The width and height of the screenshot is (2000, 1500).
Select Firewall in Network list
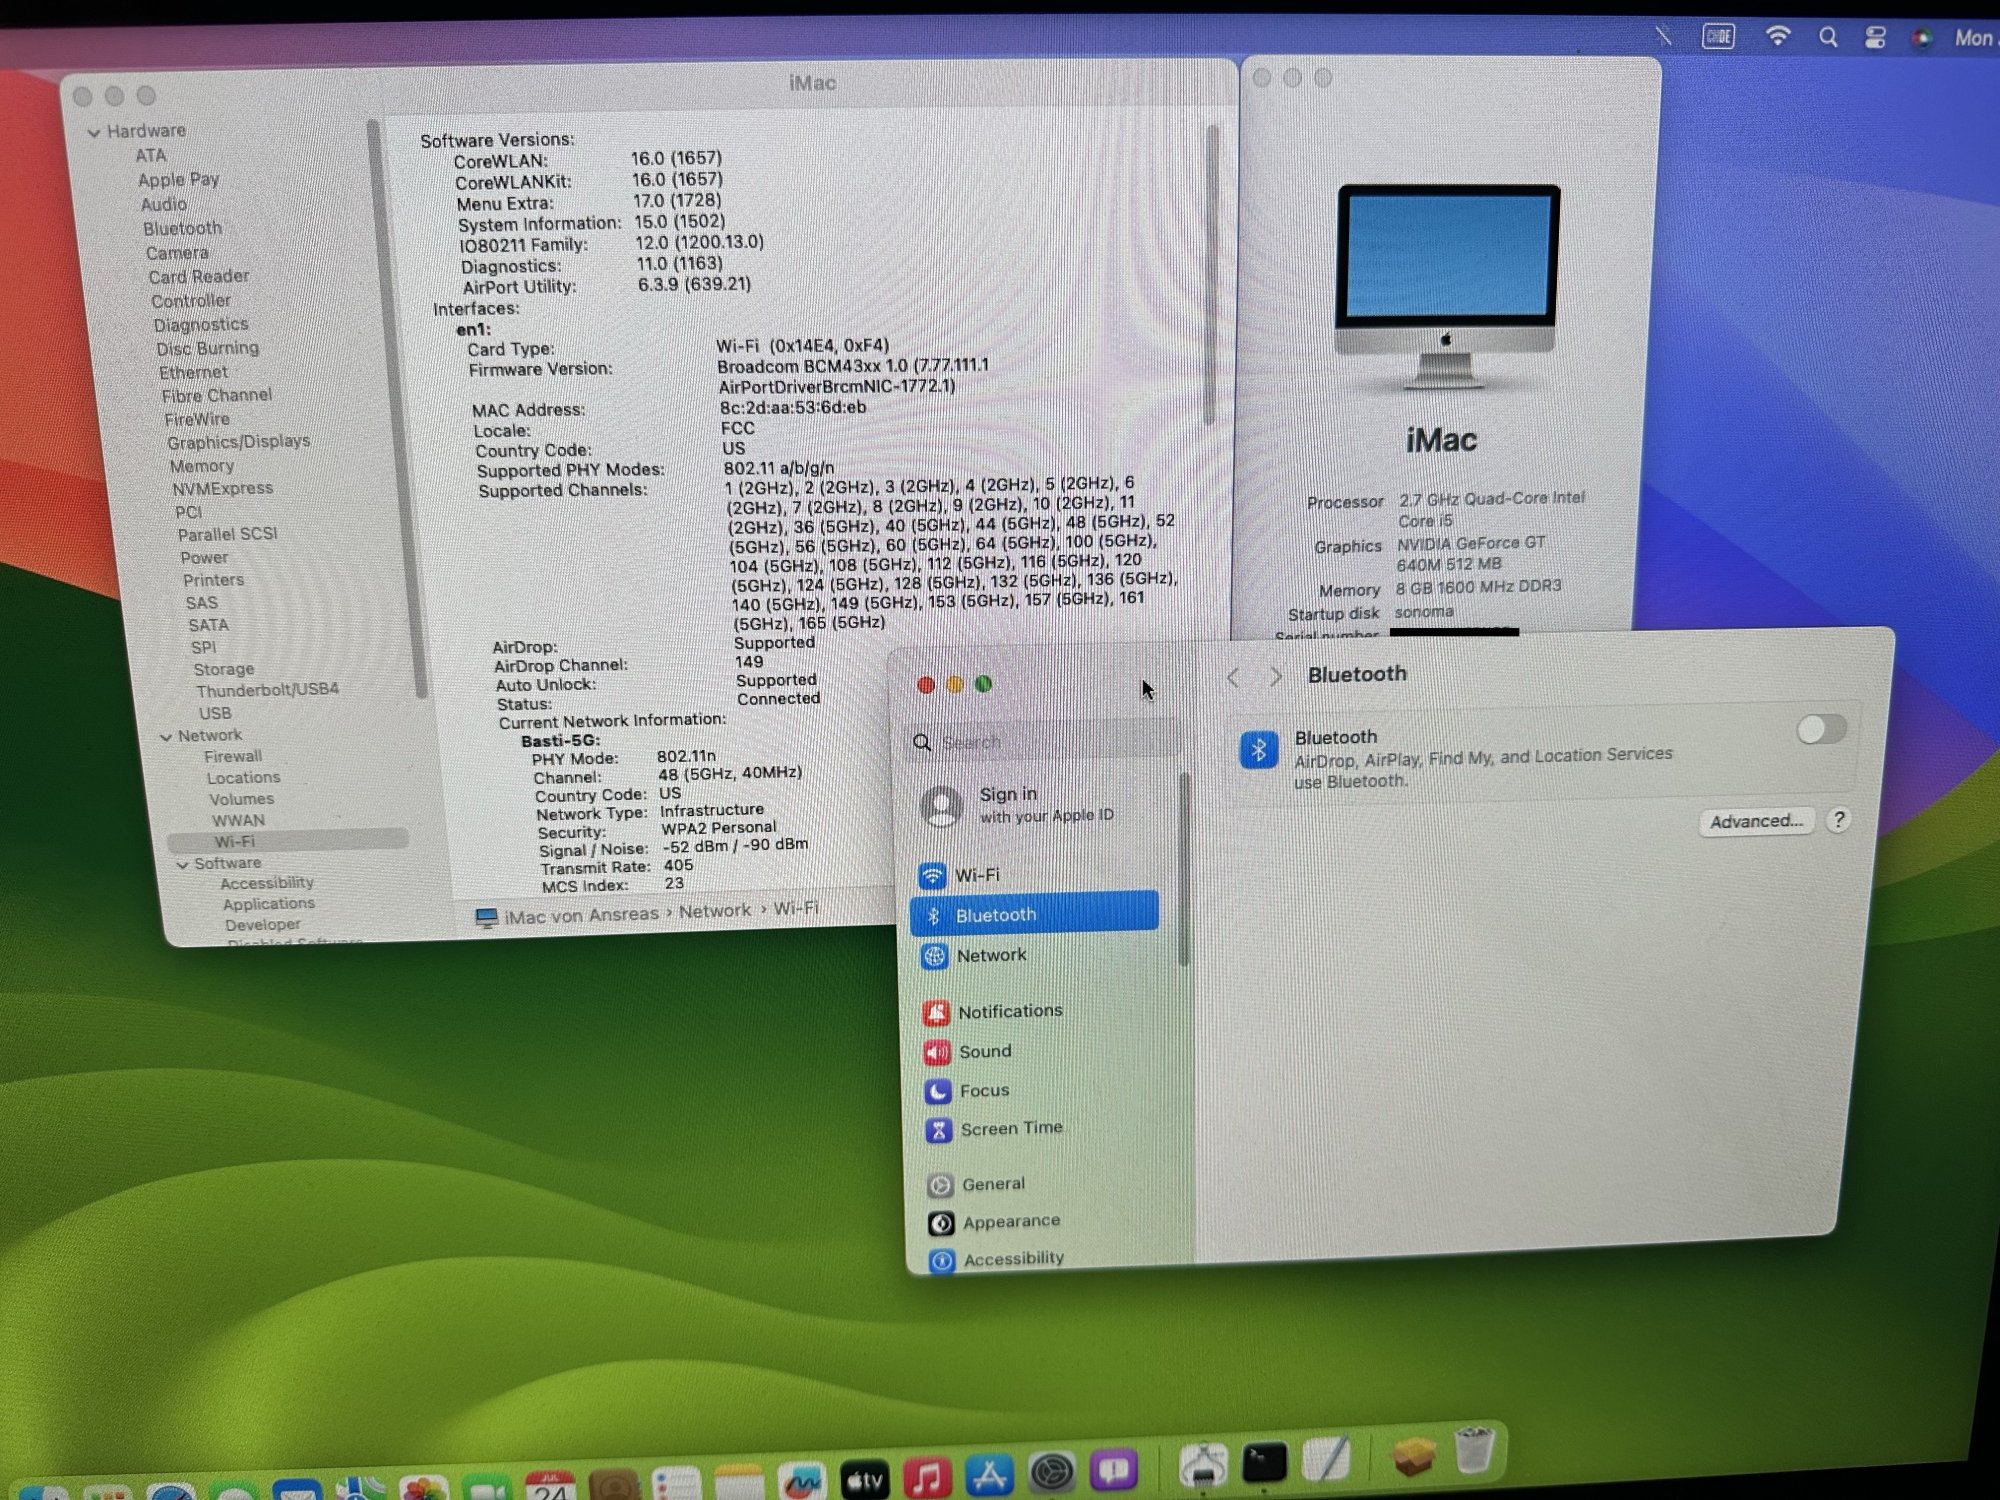pos(233,757)
